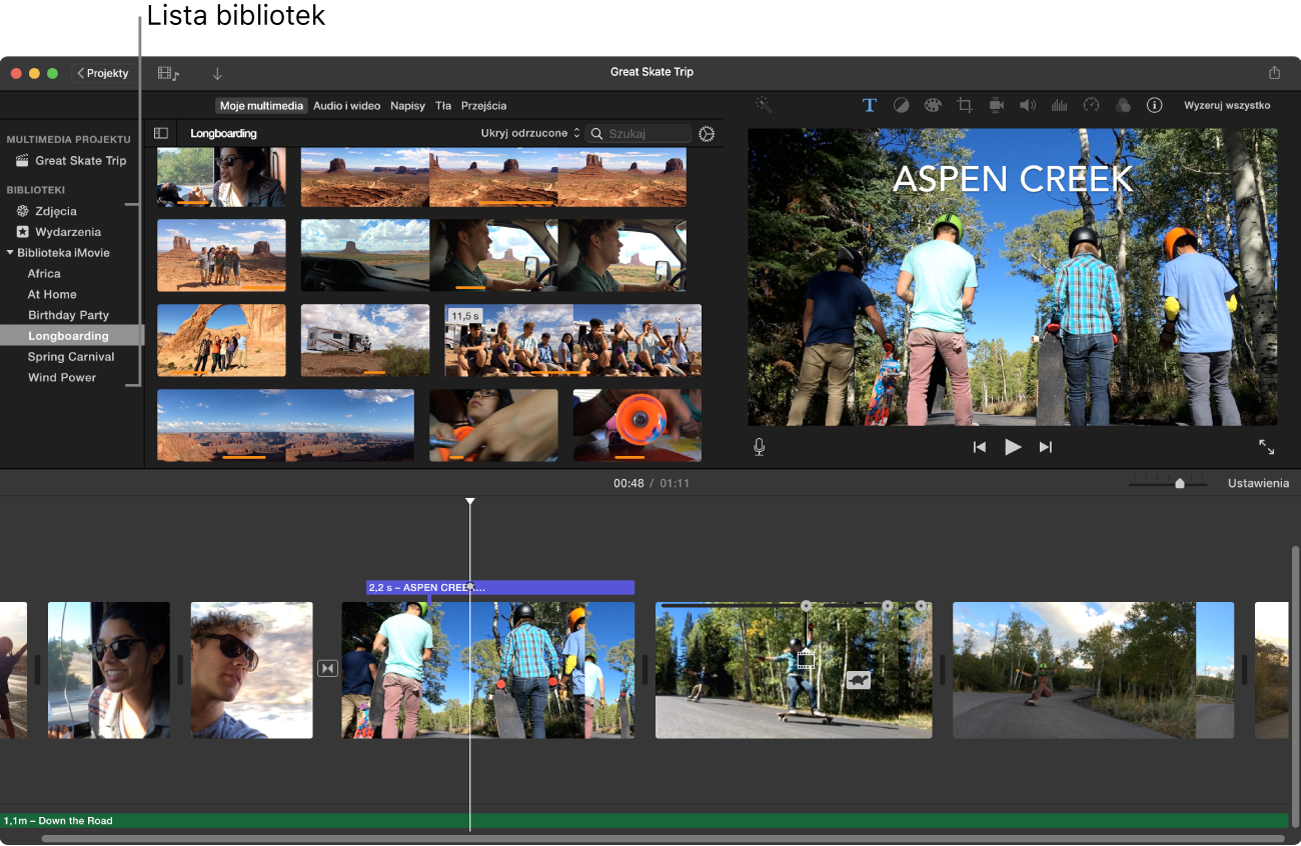Screen dimensions: 1301x846
Task: Open the color correction palette icon
Action: [932, 105]
